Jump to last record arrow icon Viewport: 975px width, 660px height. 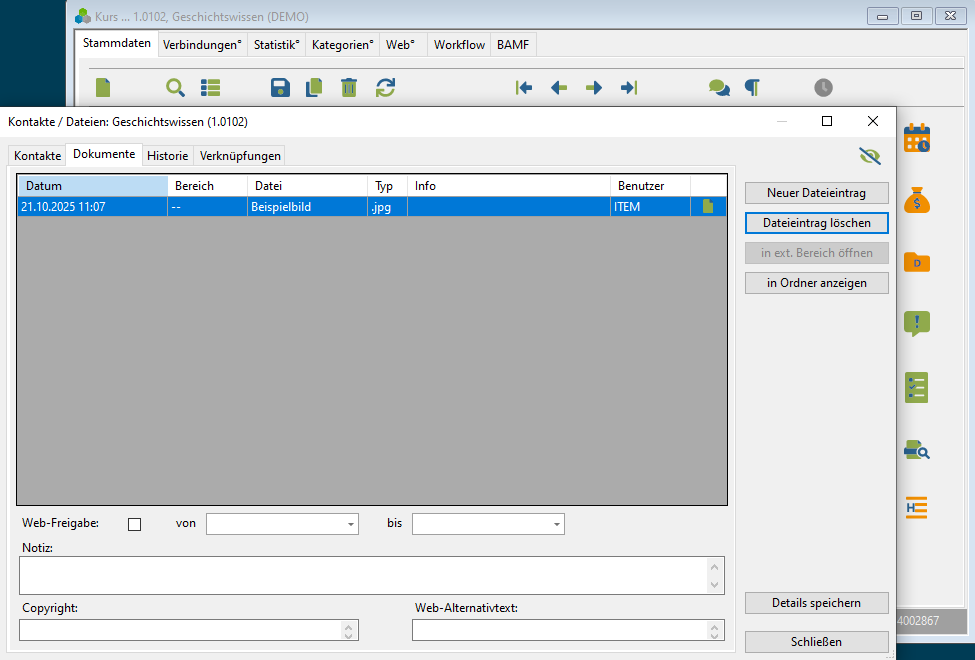(629, 88)
